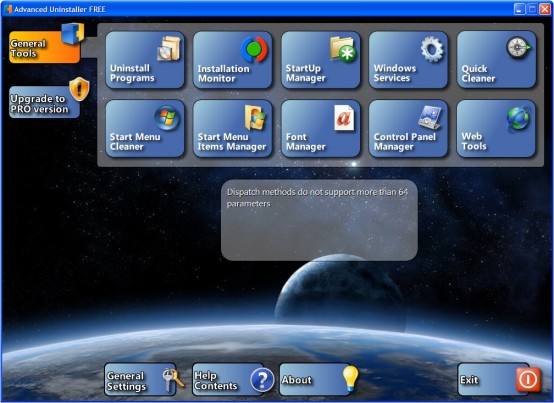Open the Uninstall Programs tool
Screen dimensions: 554x403
145,60
